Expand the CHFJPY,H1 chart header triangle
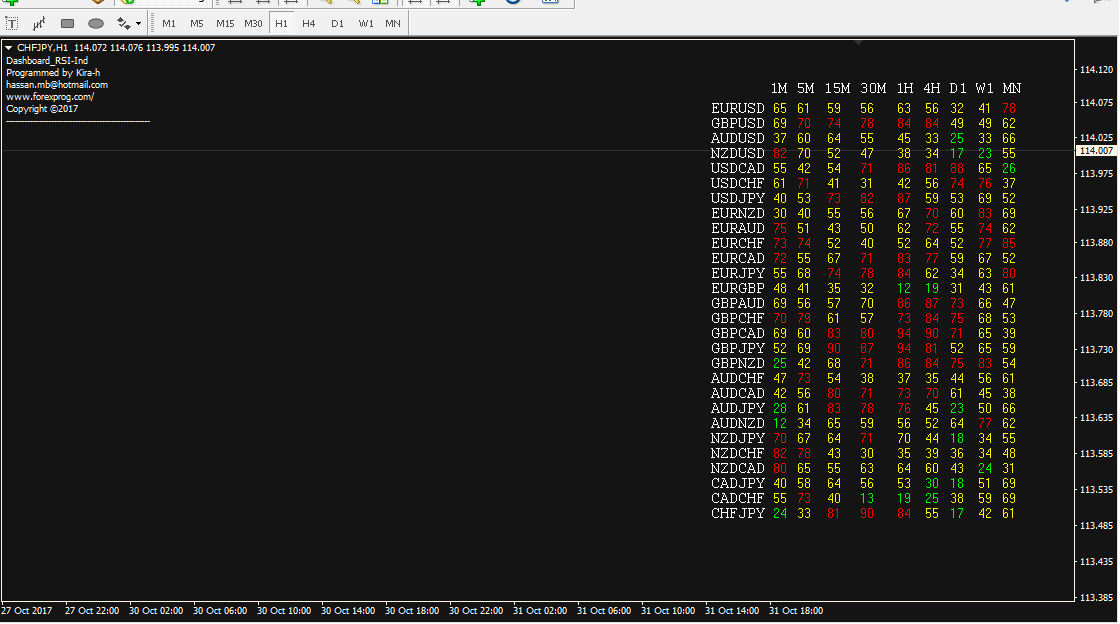 click(9, 48)
